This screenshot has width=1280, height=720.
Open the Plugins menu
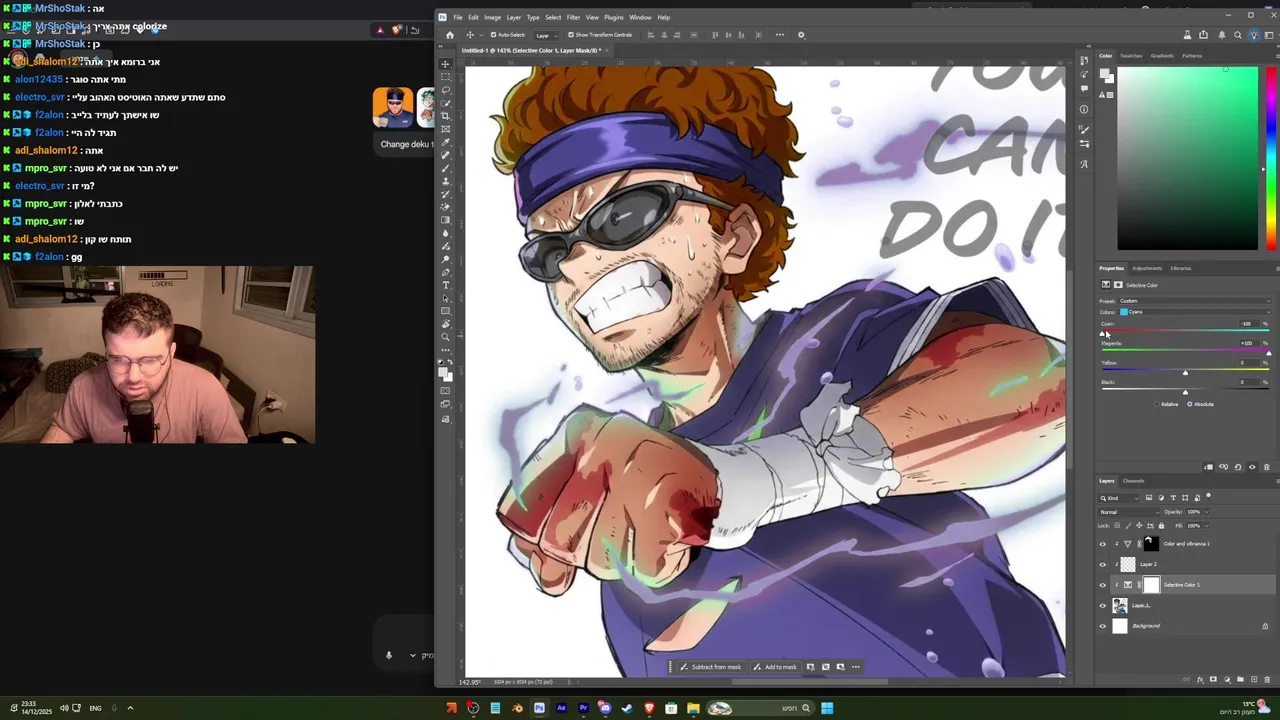click(x=613, y=17)
